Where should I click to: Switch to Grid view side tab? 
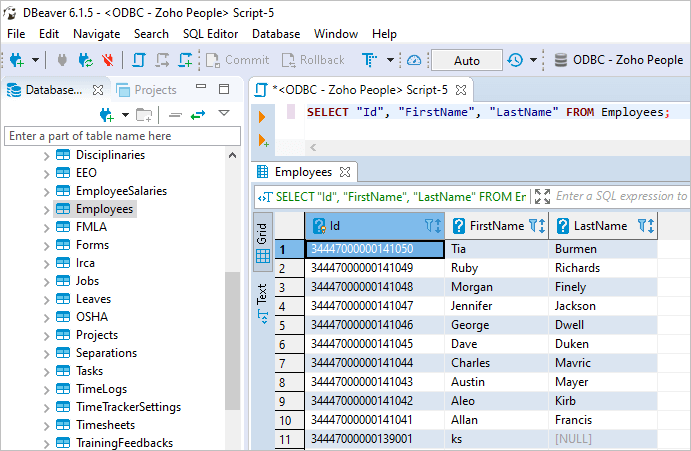tap(263, 242)
